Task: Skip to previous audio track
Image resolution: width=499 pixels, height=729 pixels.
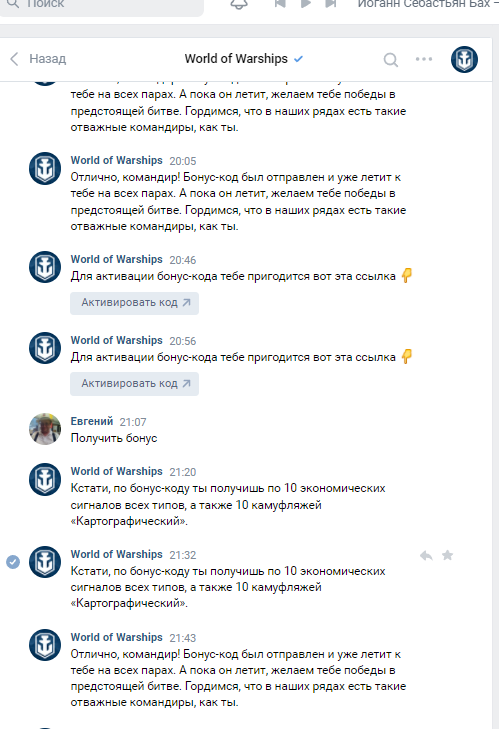Action: (x=280, y=4)
